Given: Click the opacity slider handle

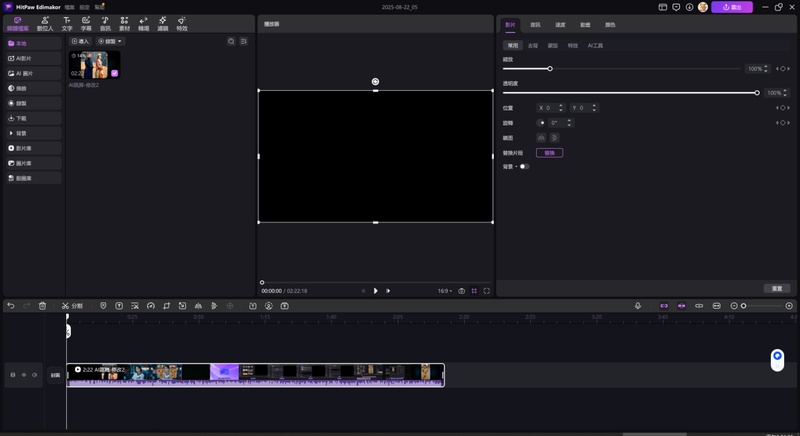Looking at the screenshot, I should 757,93.
